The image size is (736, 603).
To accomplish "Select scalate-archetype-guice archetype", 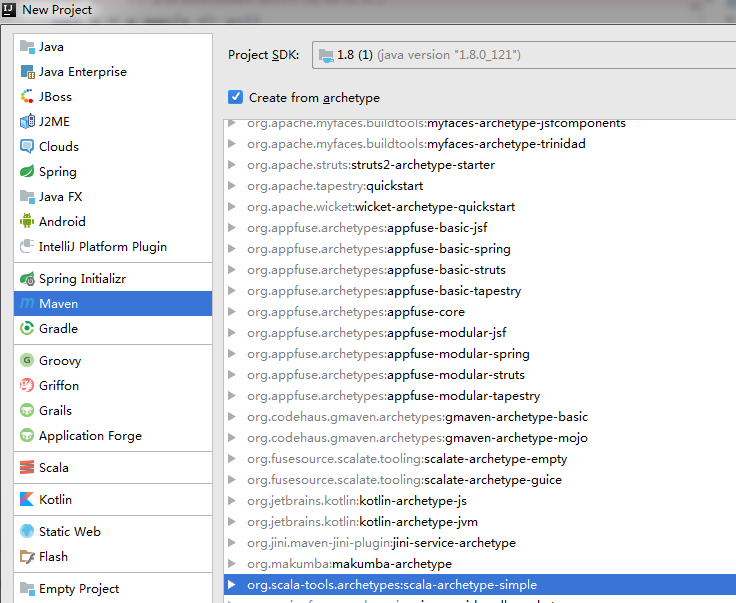I will click(405, 480).
